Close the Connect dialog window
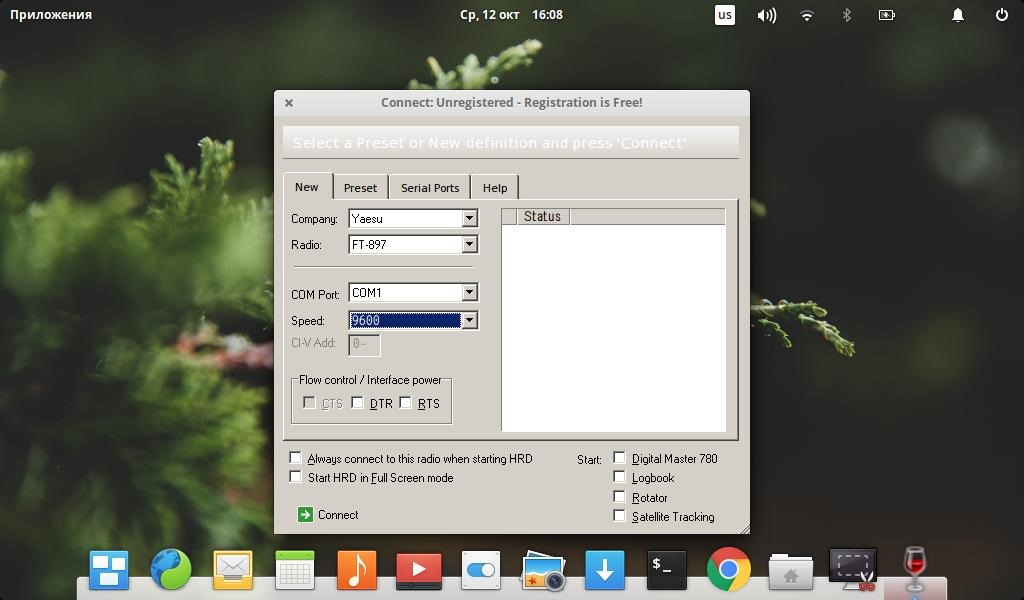The width and height of the screenshot is (1024, 600). click(x=289, y=103)
